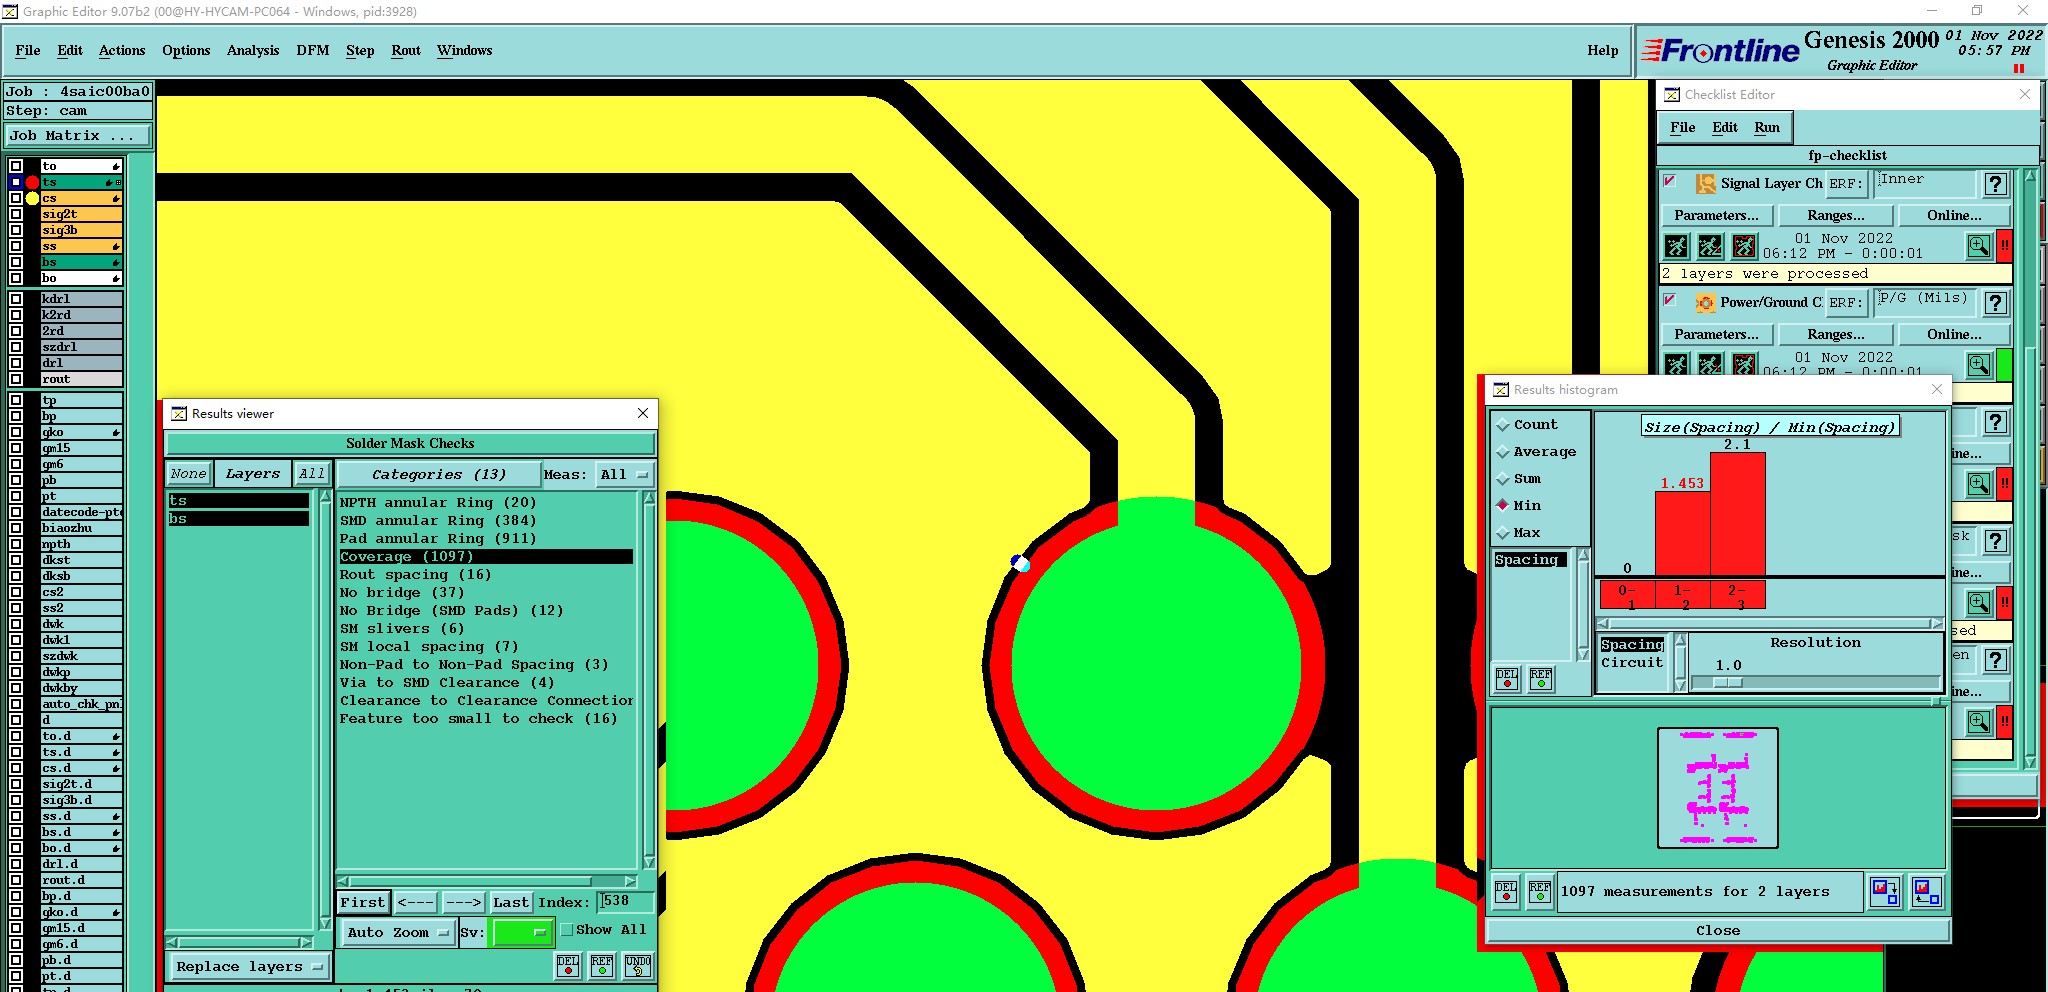This screenshot has height=992, width=2048.
Task: Select Sum radio in Results histogram
Action: [x=1503, y=479]
